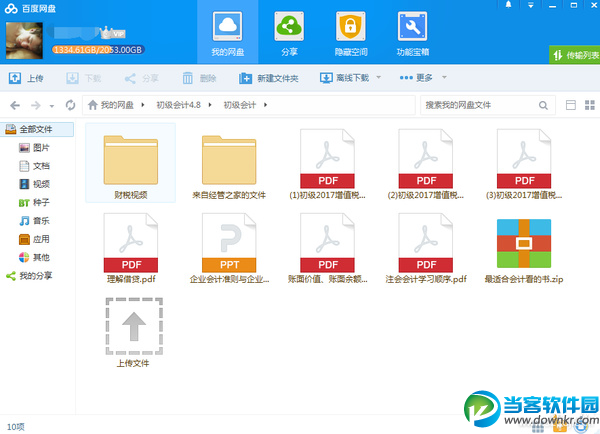
Task: Open the 传输列表 panel
Action: [x=575, y=55]
